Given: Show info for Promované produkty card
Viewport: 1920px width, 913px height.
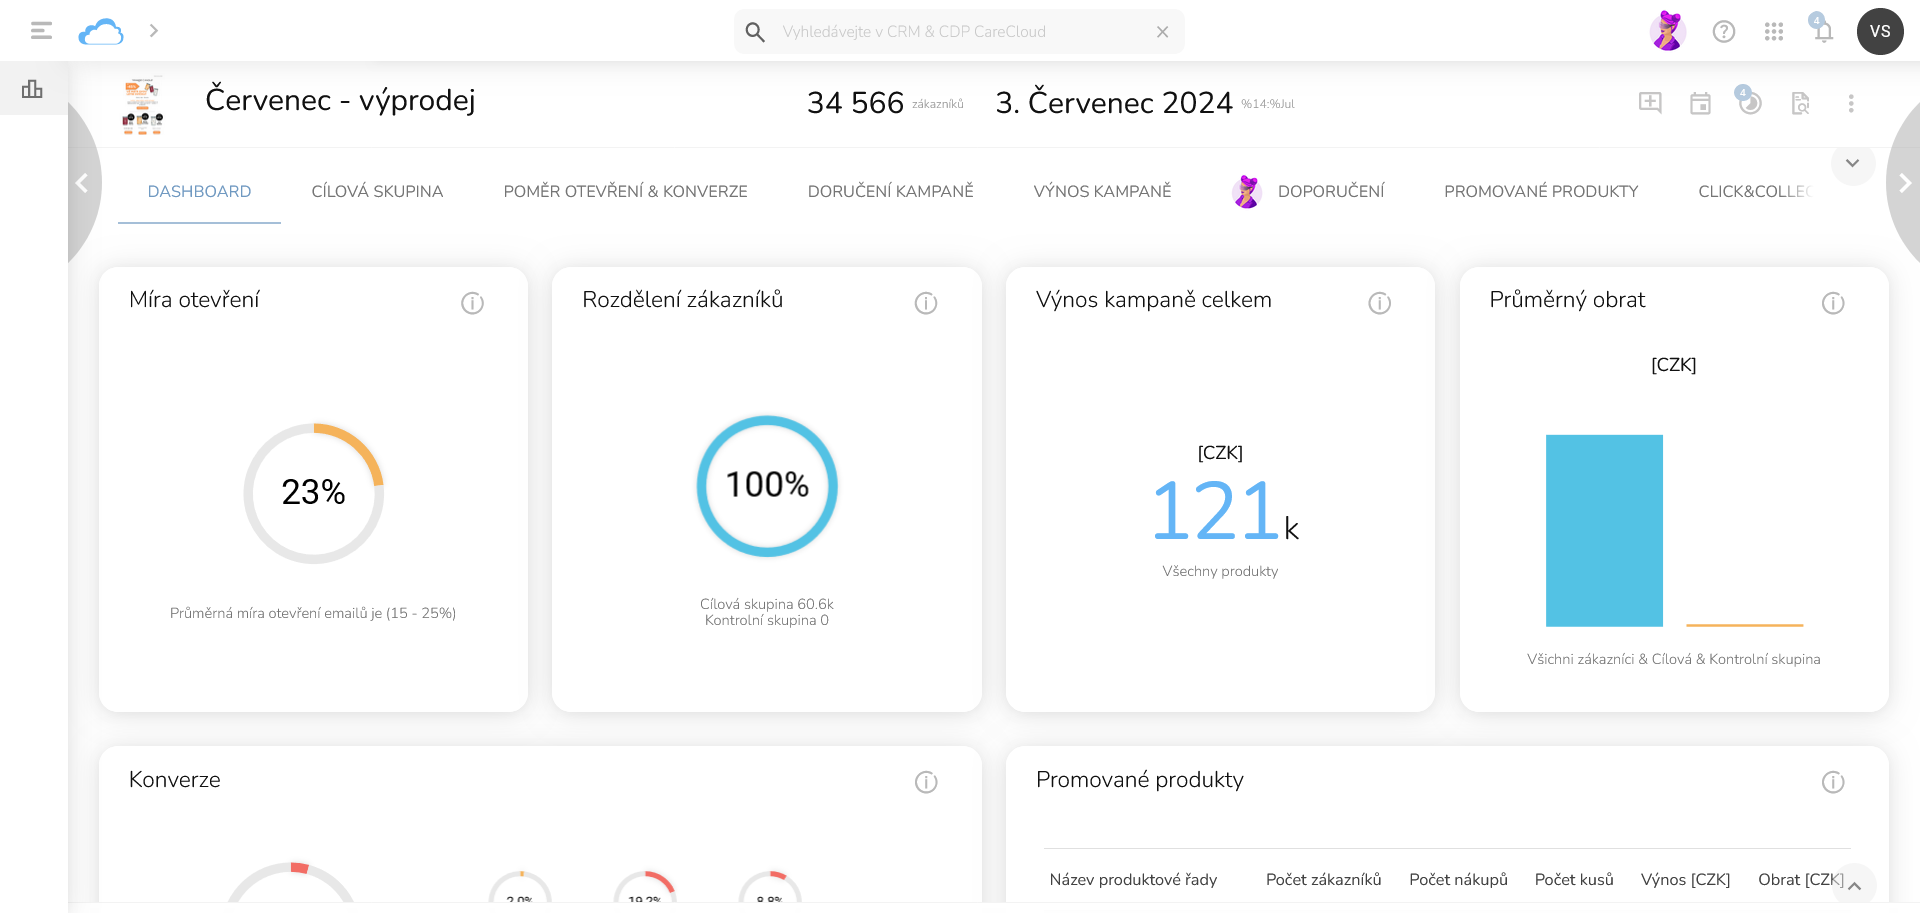Looking at the screenshot, I should pos(1833,782).
